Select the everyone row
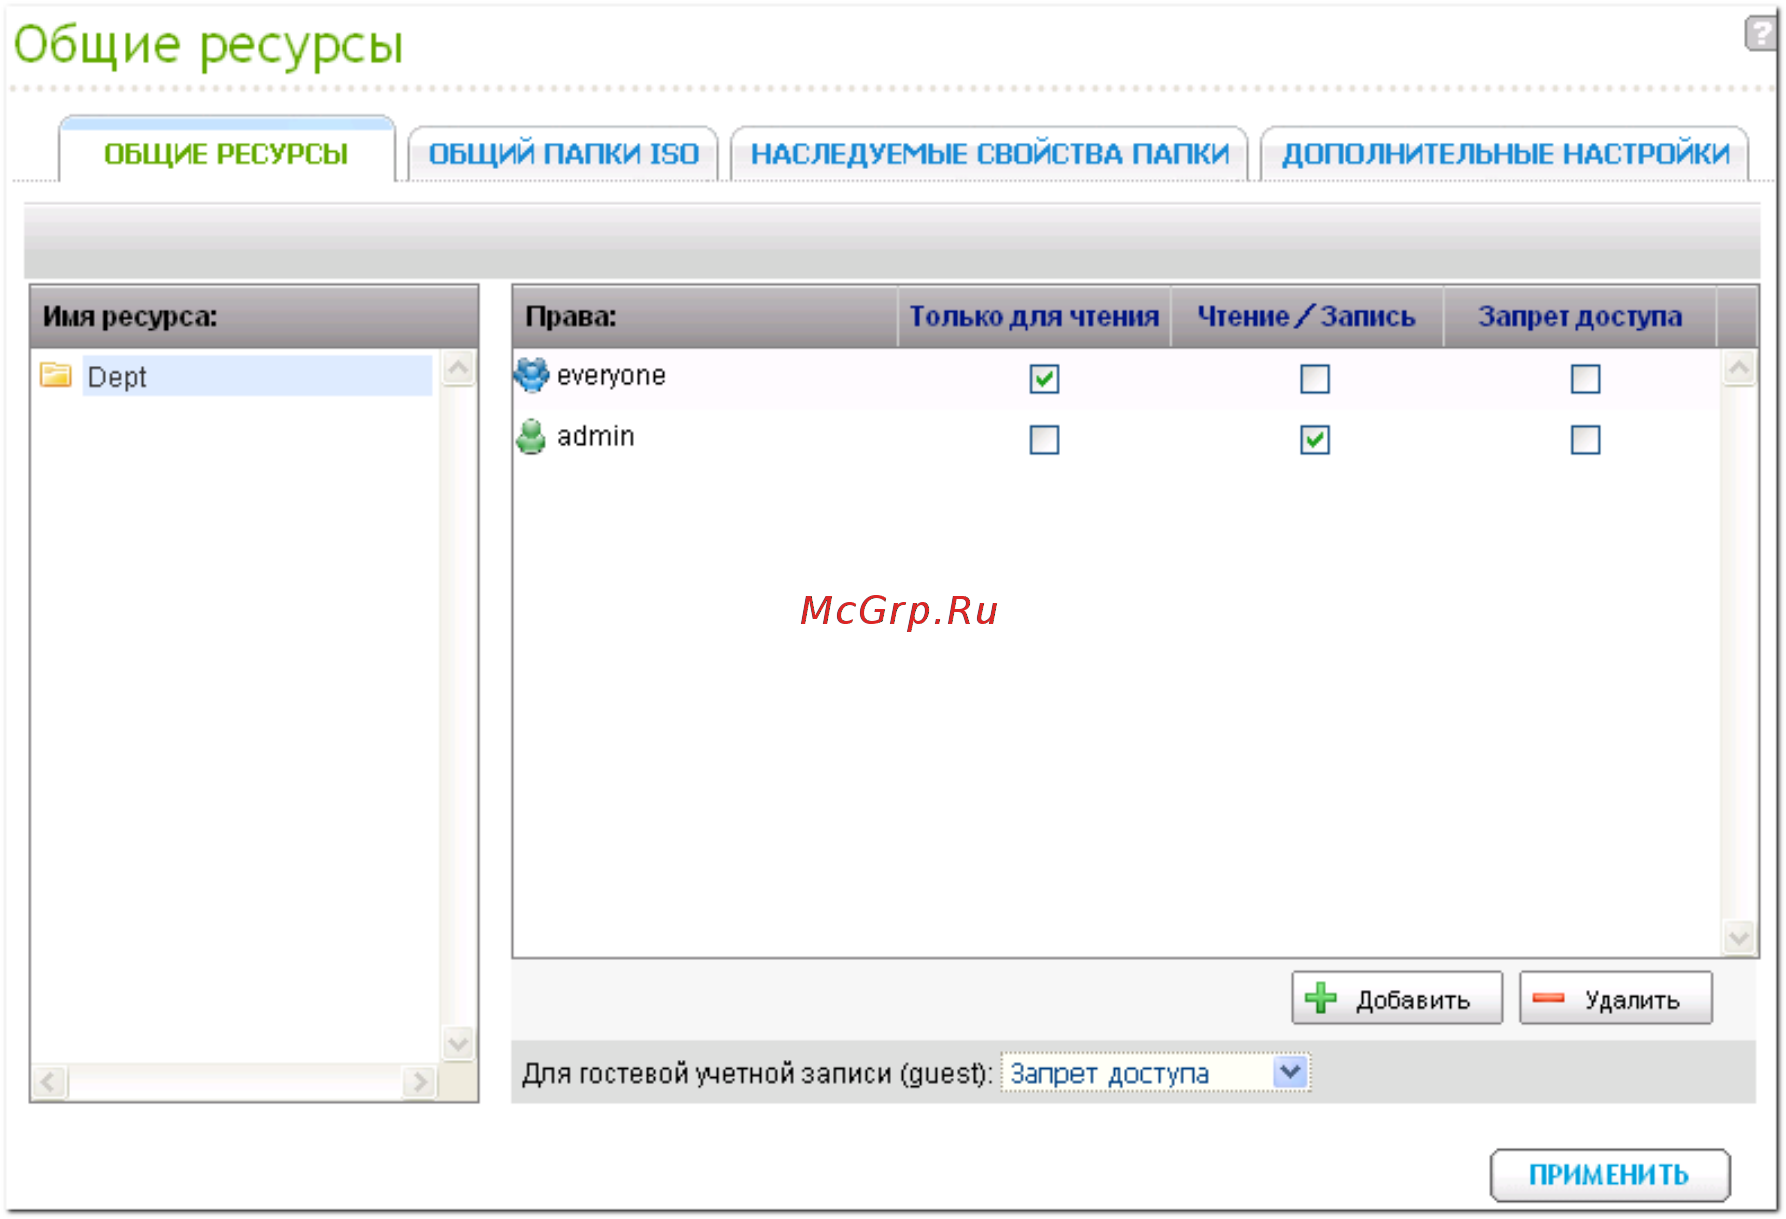The width and height of the screenshot is (1786, 1219). pyautogui.click(x=1116, y=378)
